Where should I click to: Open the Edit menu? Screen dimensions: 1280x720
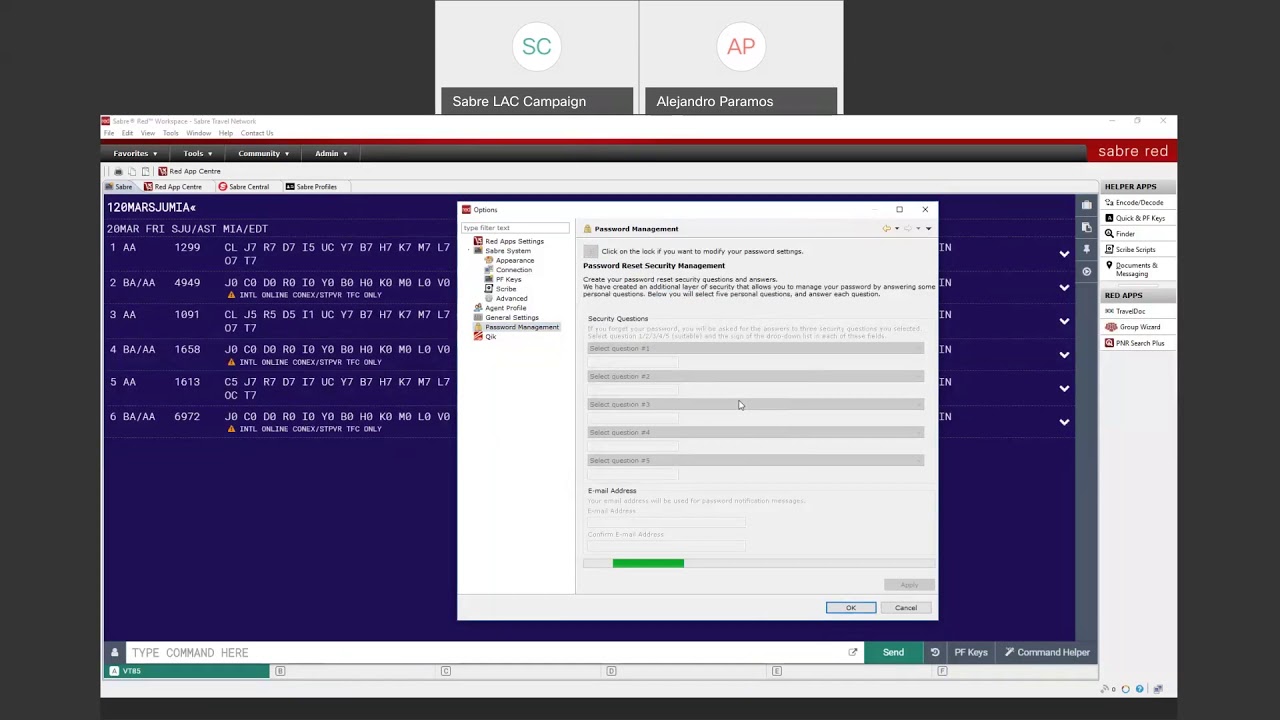point(127,133)
